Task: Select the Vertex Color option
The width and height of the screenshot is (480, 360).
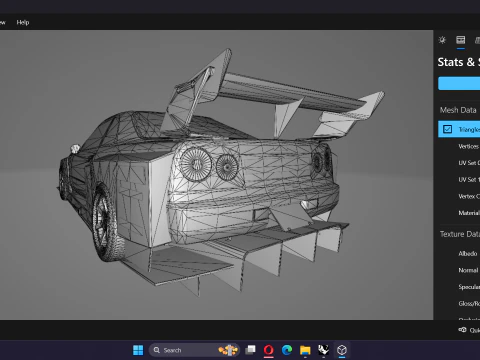Action: pyautogui.click(x=469, y=196)
